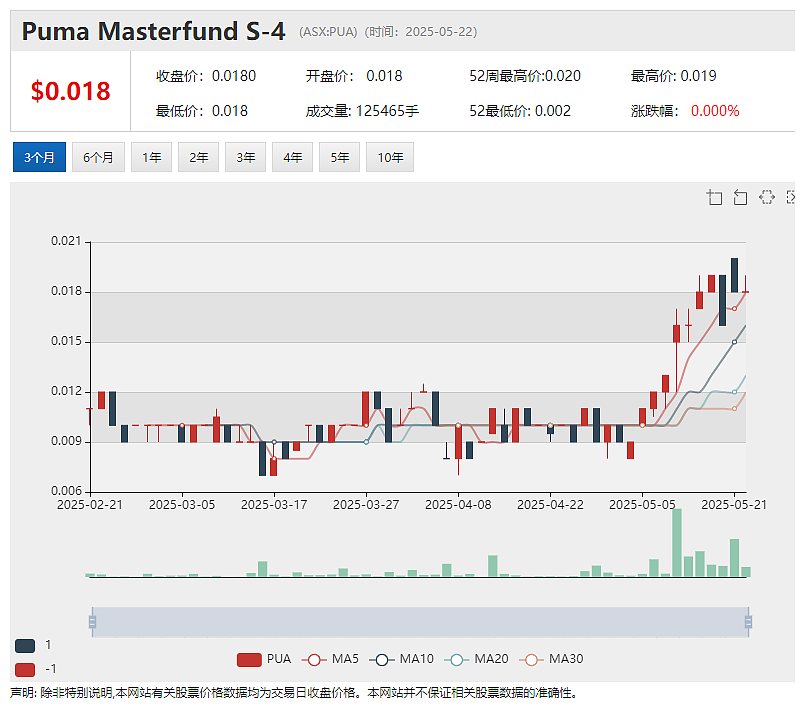Toggle the MA5 line in legend
The height and width of the screenshot is (711, 806).
pyautogui.click(x=330, y=659)
